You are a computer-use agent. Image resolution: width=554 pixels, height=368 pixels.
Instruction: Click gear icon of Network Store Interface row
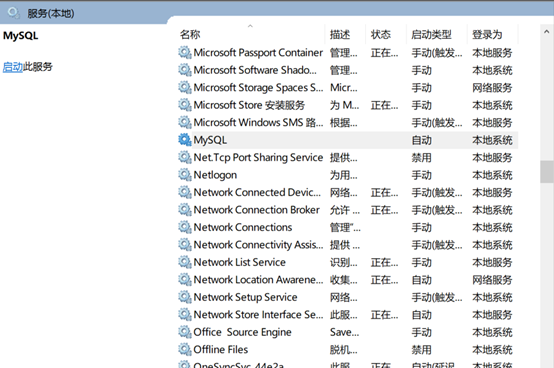[184, 315]
